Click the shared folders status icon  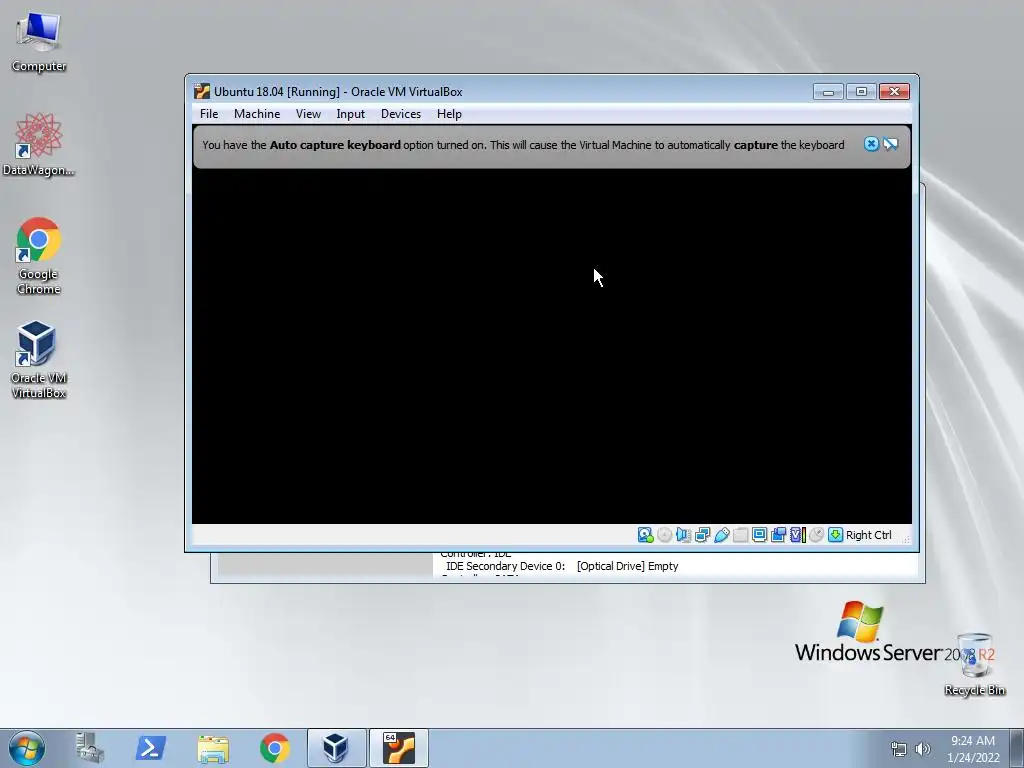[x=740, y=535]
